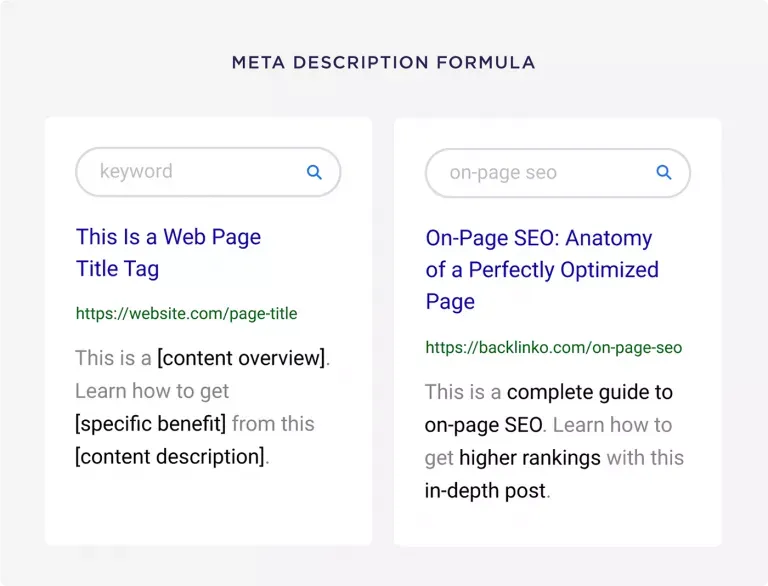Screen dimensions: 768x586
Task: Click 'Learn how to get' template text
Action: click(152, 391)
